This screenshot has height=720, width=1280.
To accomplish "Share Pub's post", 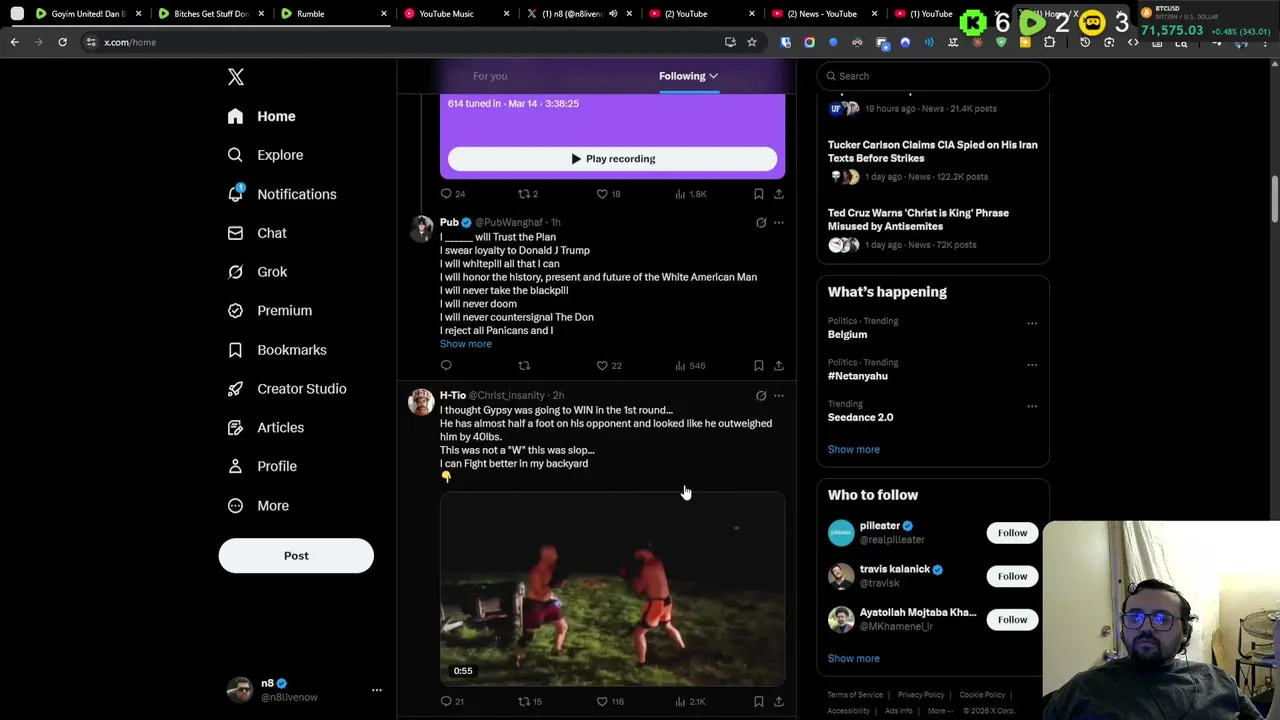I will coord(779,366).
